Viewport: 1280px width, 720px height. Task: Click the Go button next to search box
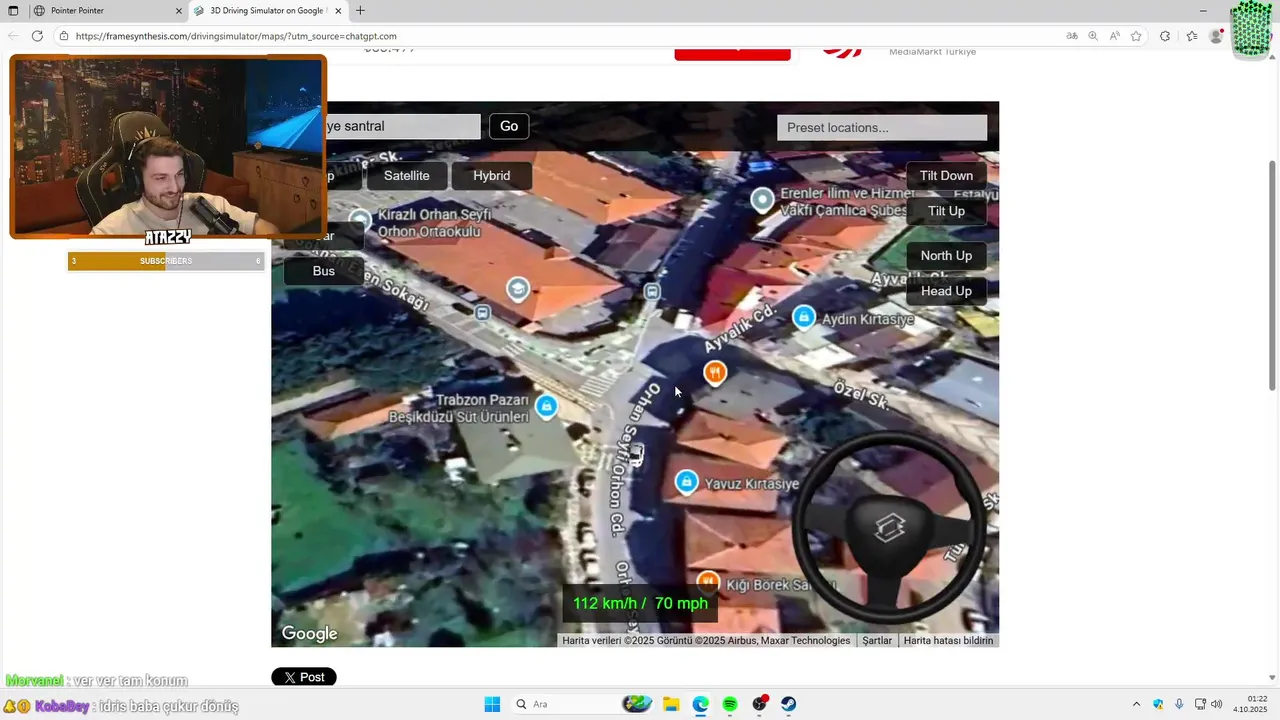coord(509,126)
